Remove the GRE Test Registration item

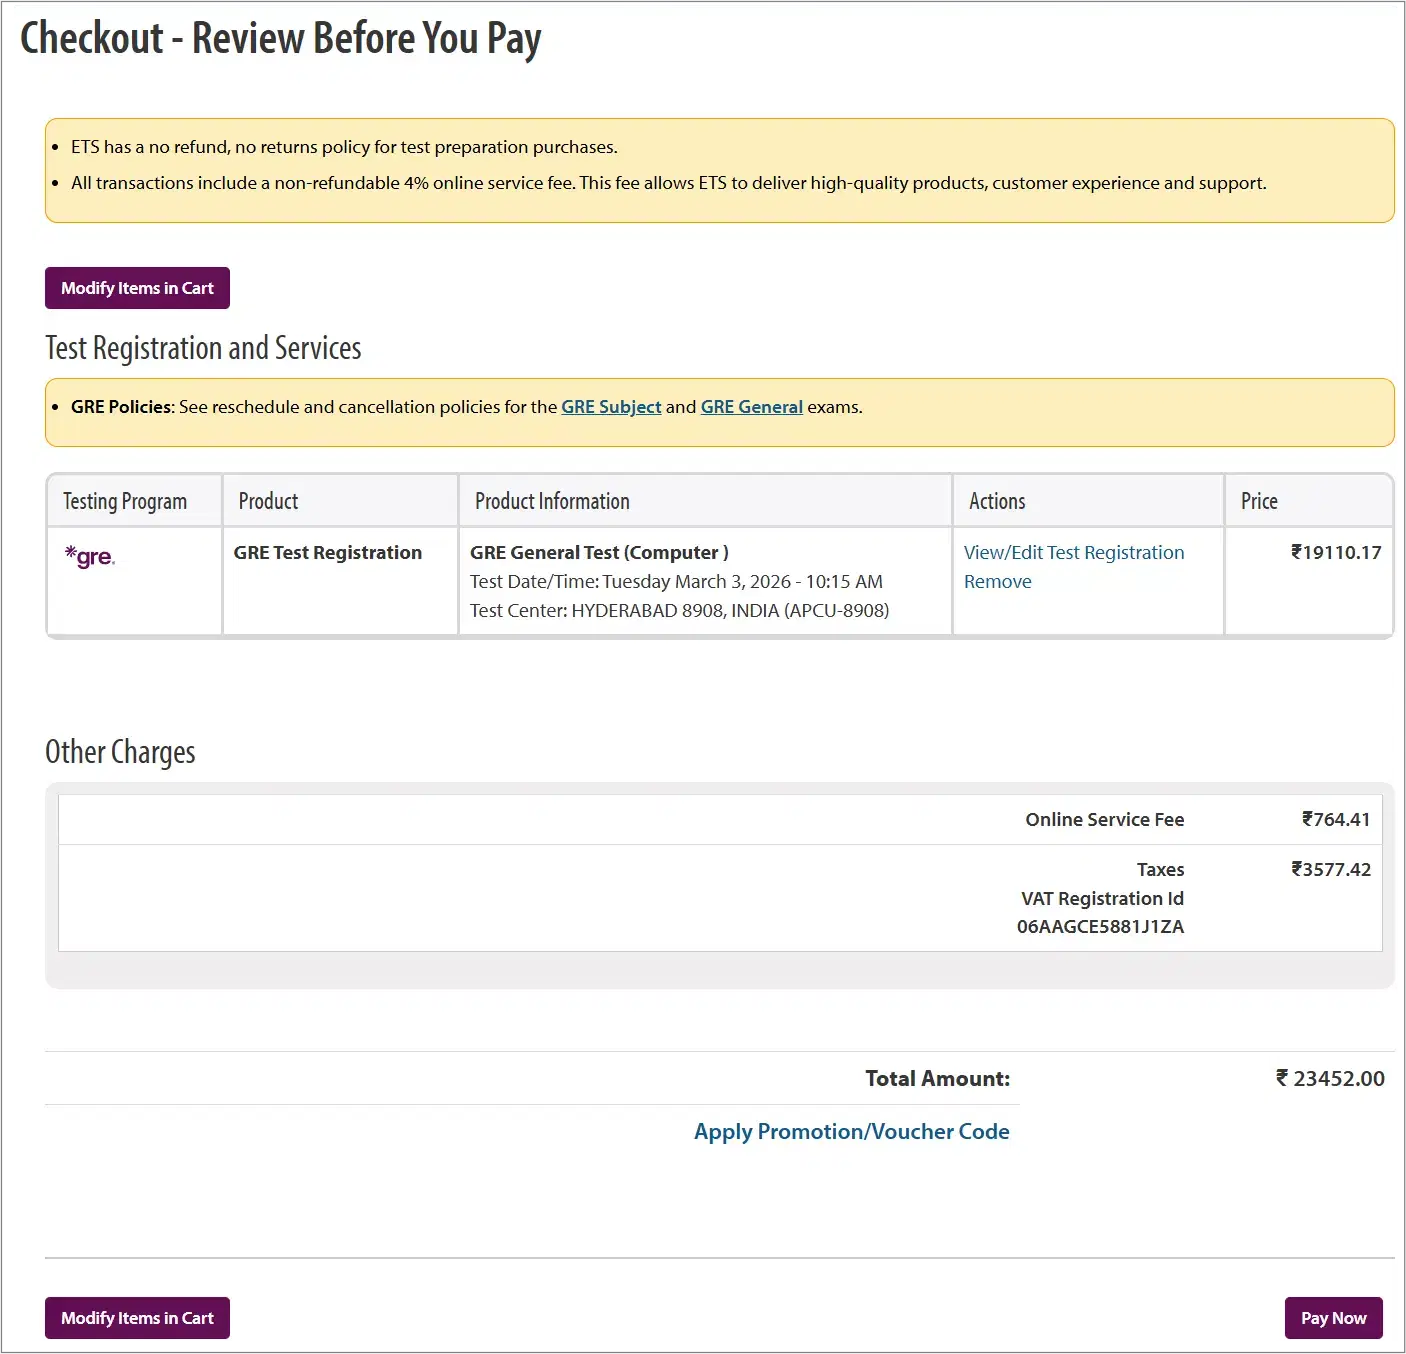[997, 582]
